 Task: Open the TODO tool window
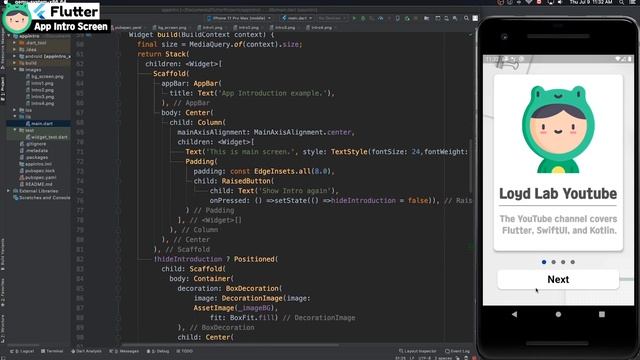(x=184, y=351)
